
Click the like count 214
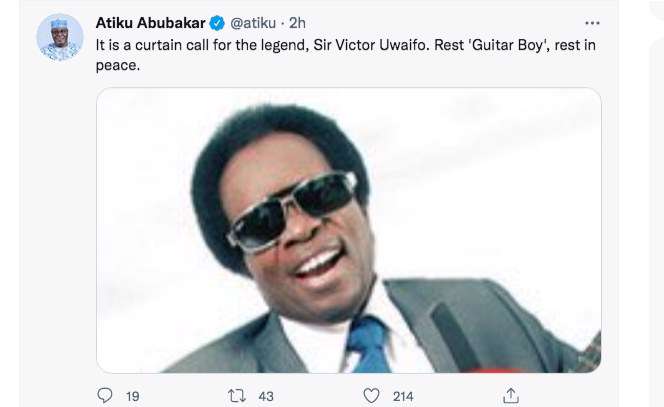[x=403, y=396]
